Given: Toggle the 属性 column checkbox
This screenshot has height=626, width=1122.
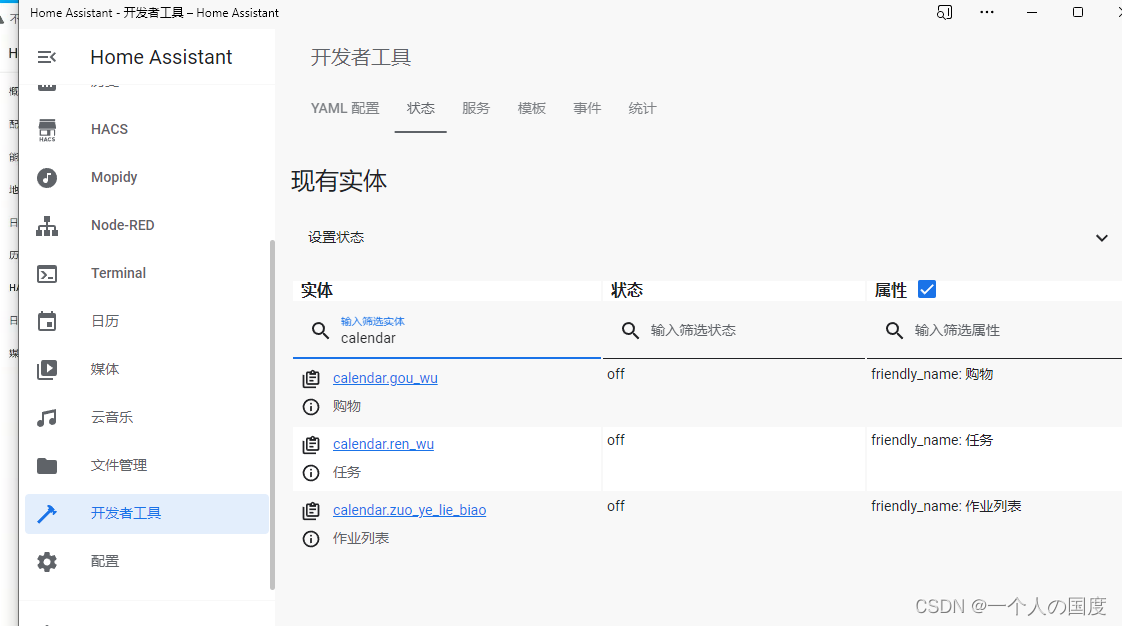Looking at the screenshot, I should (926, 289).
